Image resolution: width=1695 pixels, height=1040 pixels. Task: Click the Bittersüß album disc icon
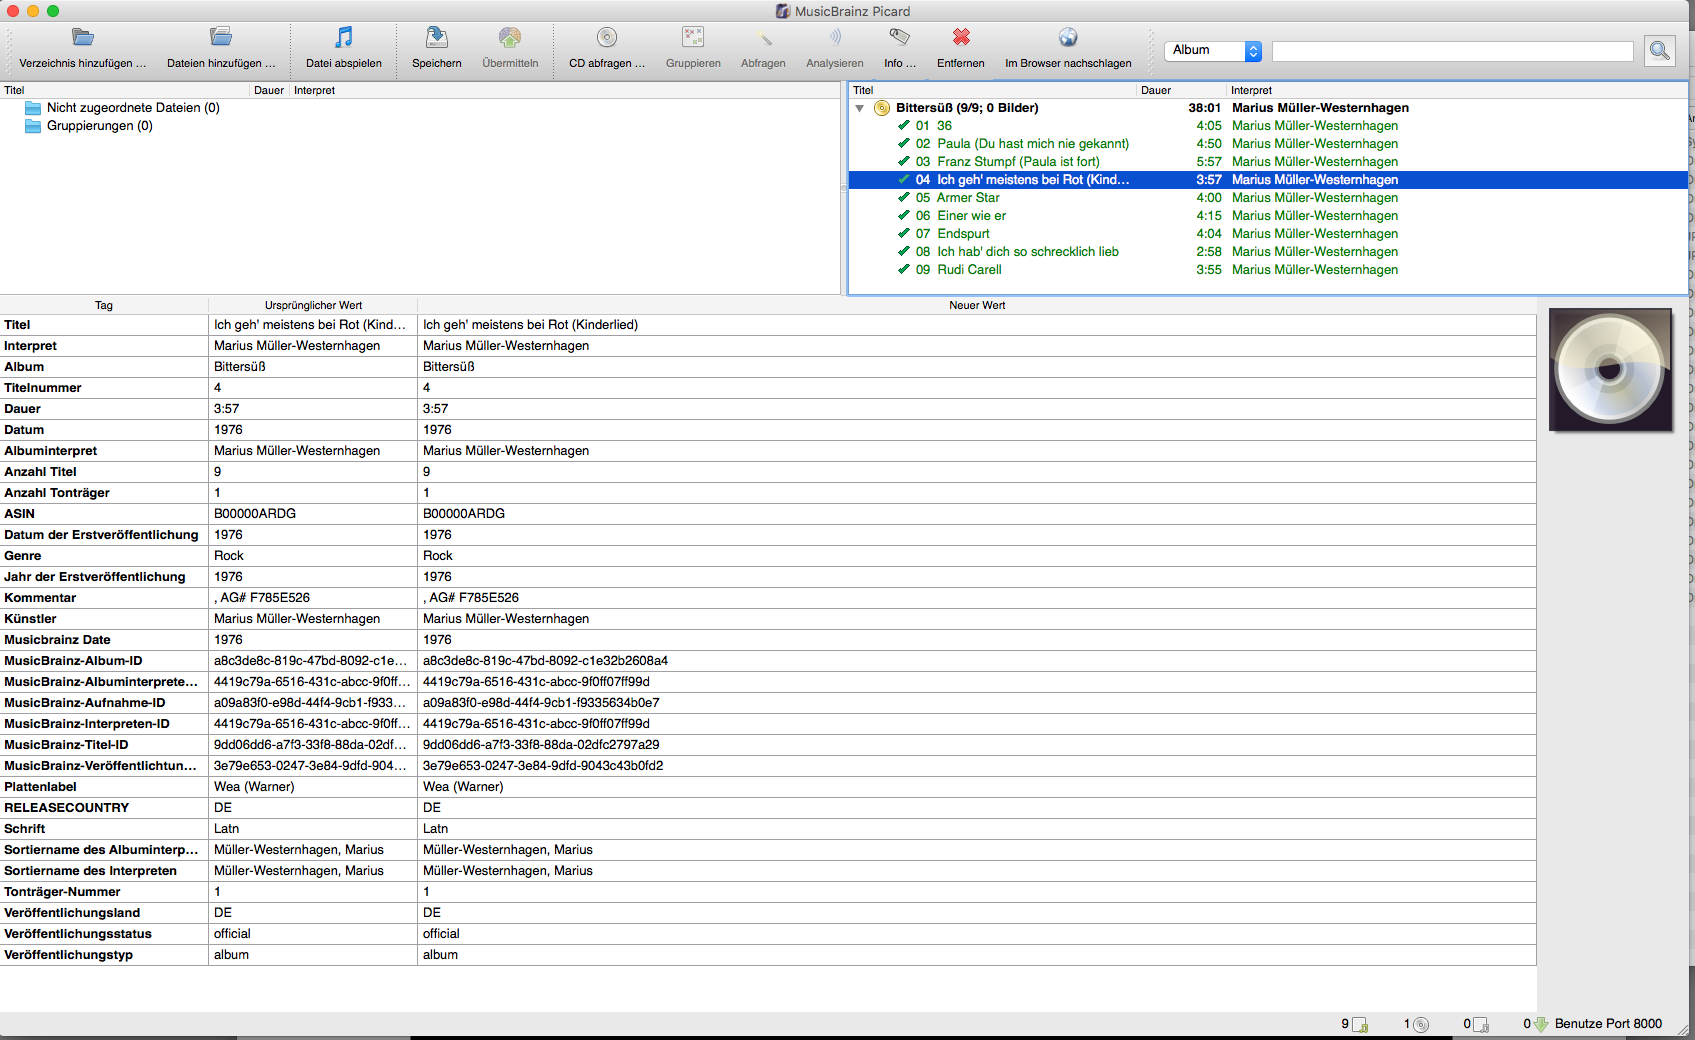click(x=882, y=108)
